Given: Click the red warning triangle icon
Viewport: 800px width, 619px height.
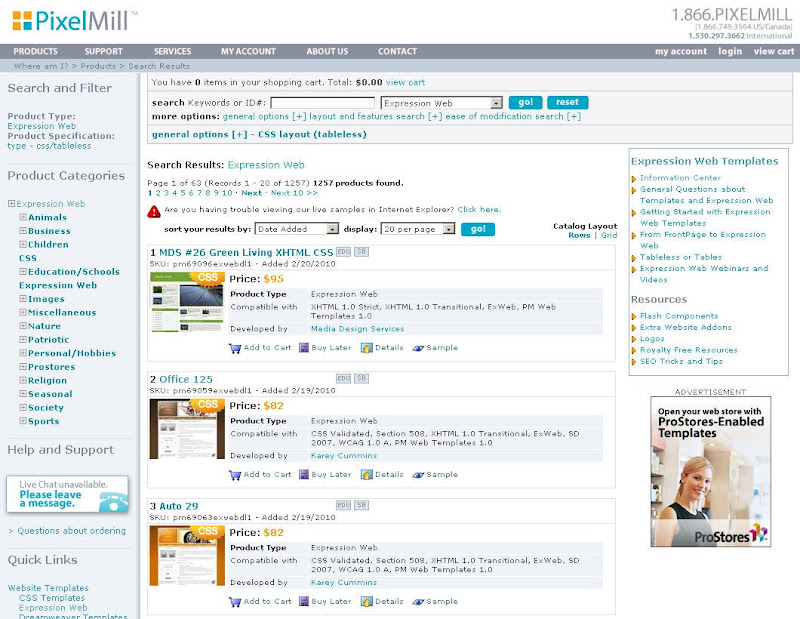Looking at the screenshot, I should click(x=154, y=211).
